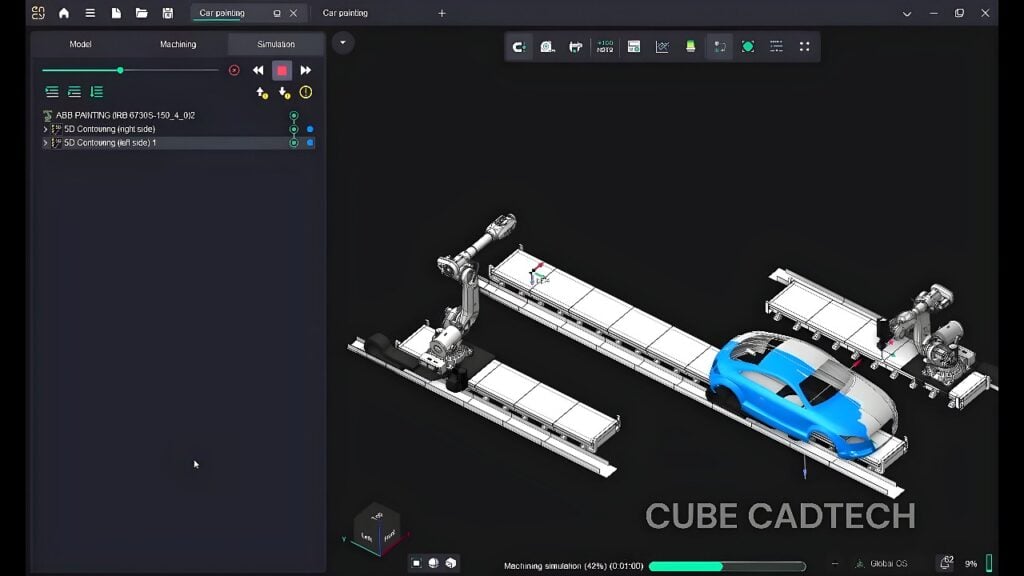1024x576 pixels.
Task: Jump to next warning arrow
Action: pyautogui.click(x=284, y=93)
